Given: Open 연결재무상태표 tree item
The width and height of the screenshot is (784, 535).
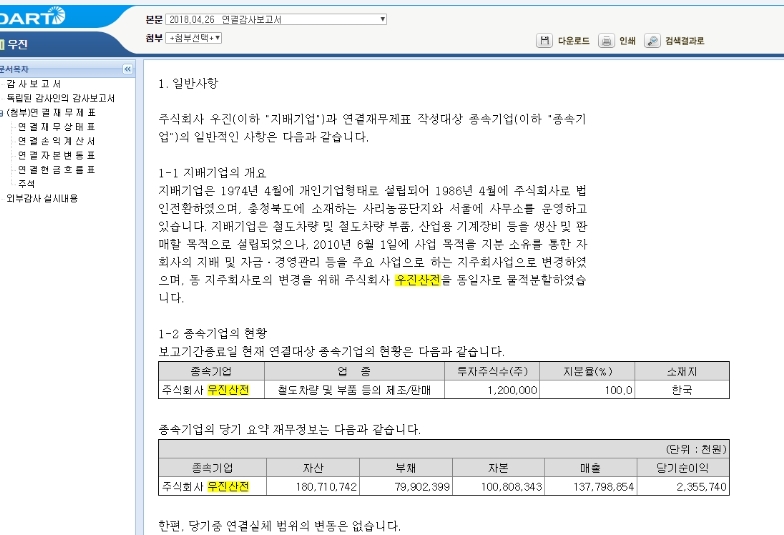Looking at the screenshot, I should click(x=56, y=126).
